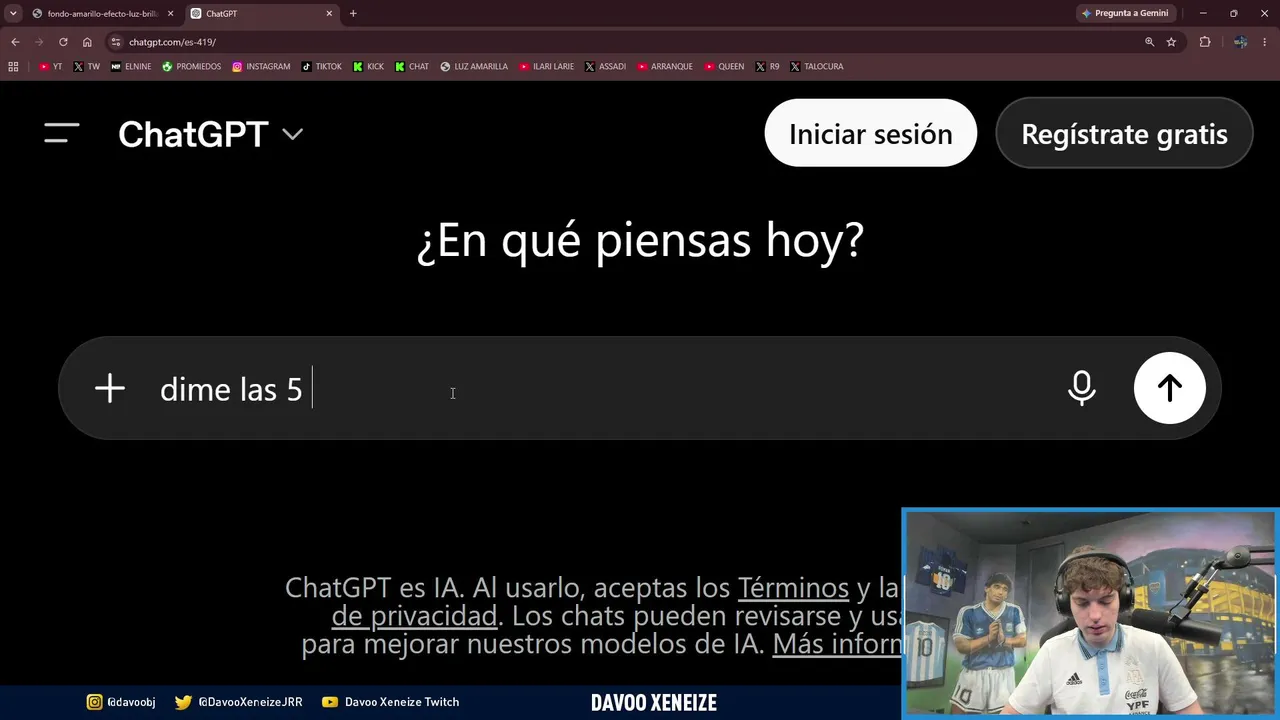This screenshot has width=1280, height=720.
Task: Click the Regístrate gratis button
Action: (1124, 133)
